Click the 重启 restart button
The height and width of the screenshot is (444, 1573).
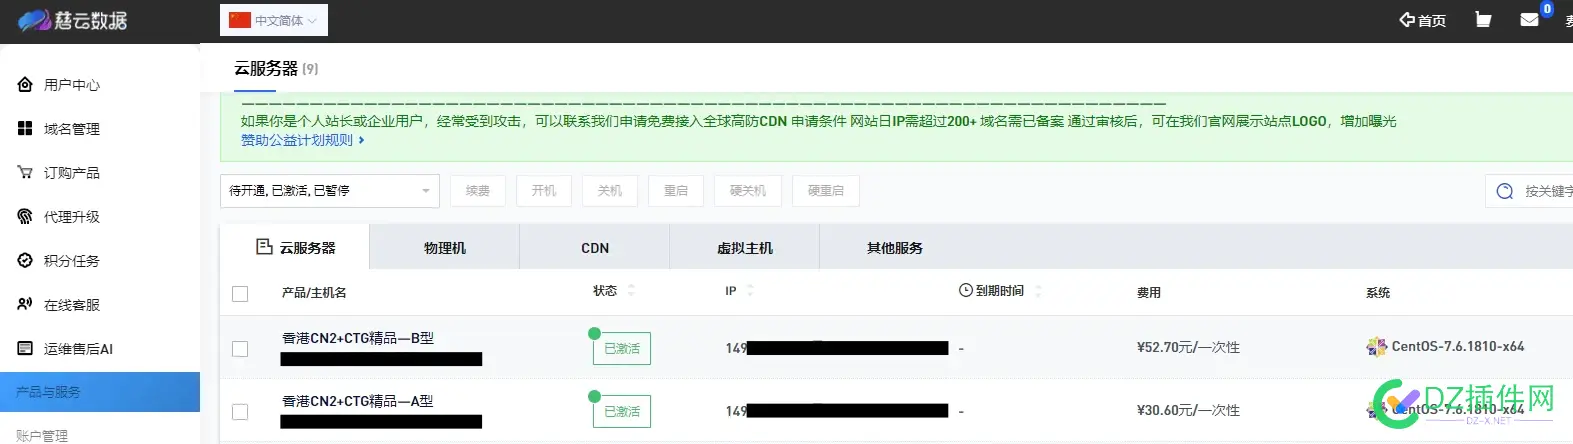click(676, 191)
